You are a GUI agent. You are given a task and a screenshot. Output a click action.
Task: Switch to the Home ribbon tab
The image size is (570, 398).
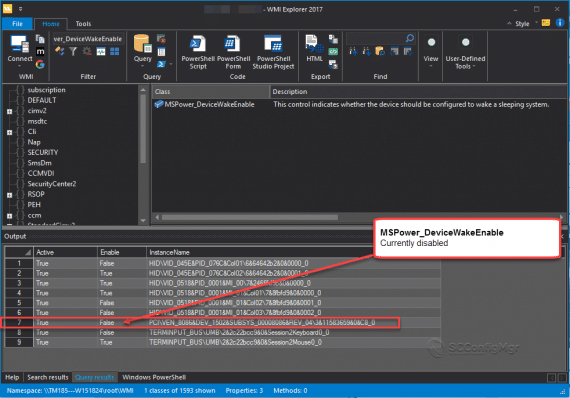coord(51,24)
